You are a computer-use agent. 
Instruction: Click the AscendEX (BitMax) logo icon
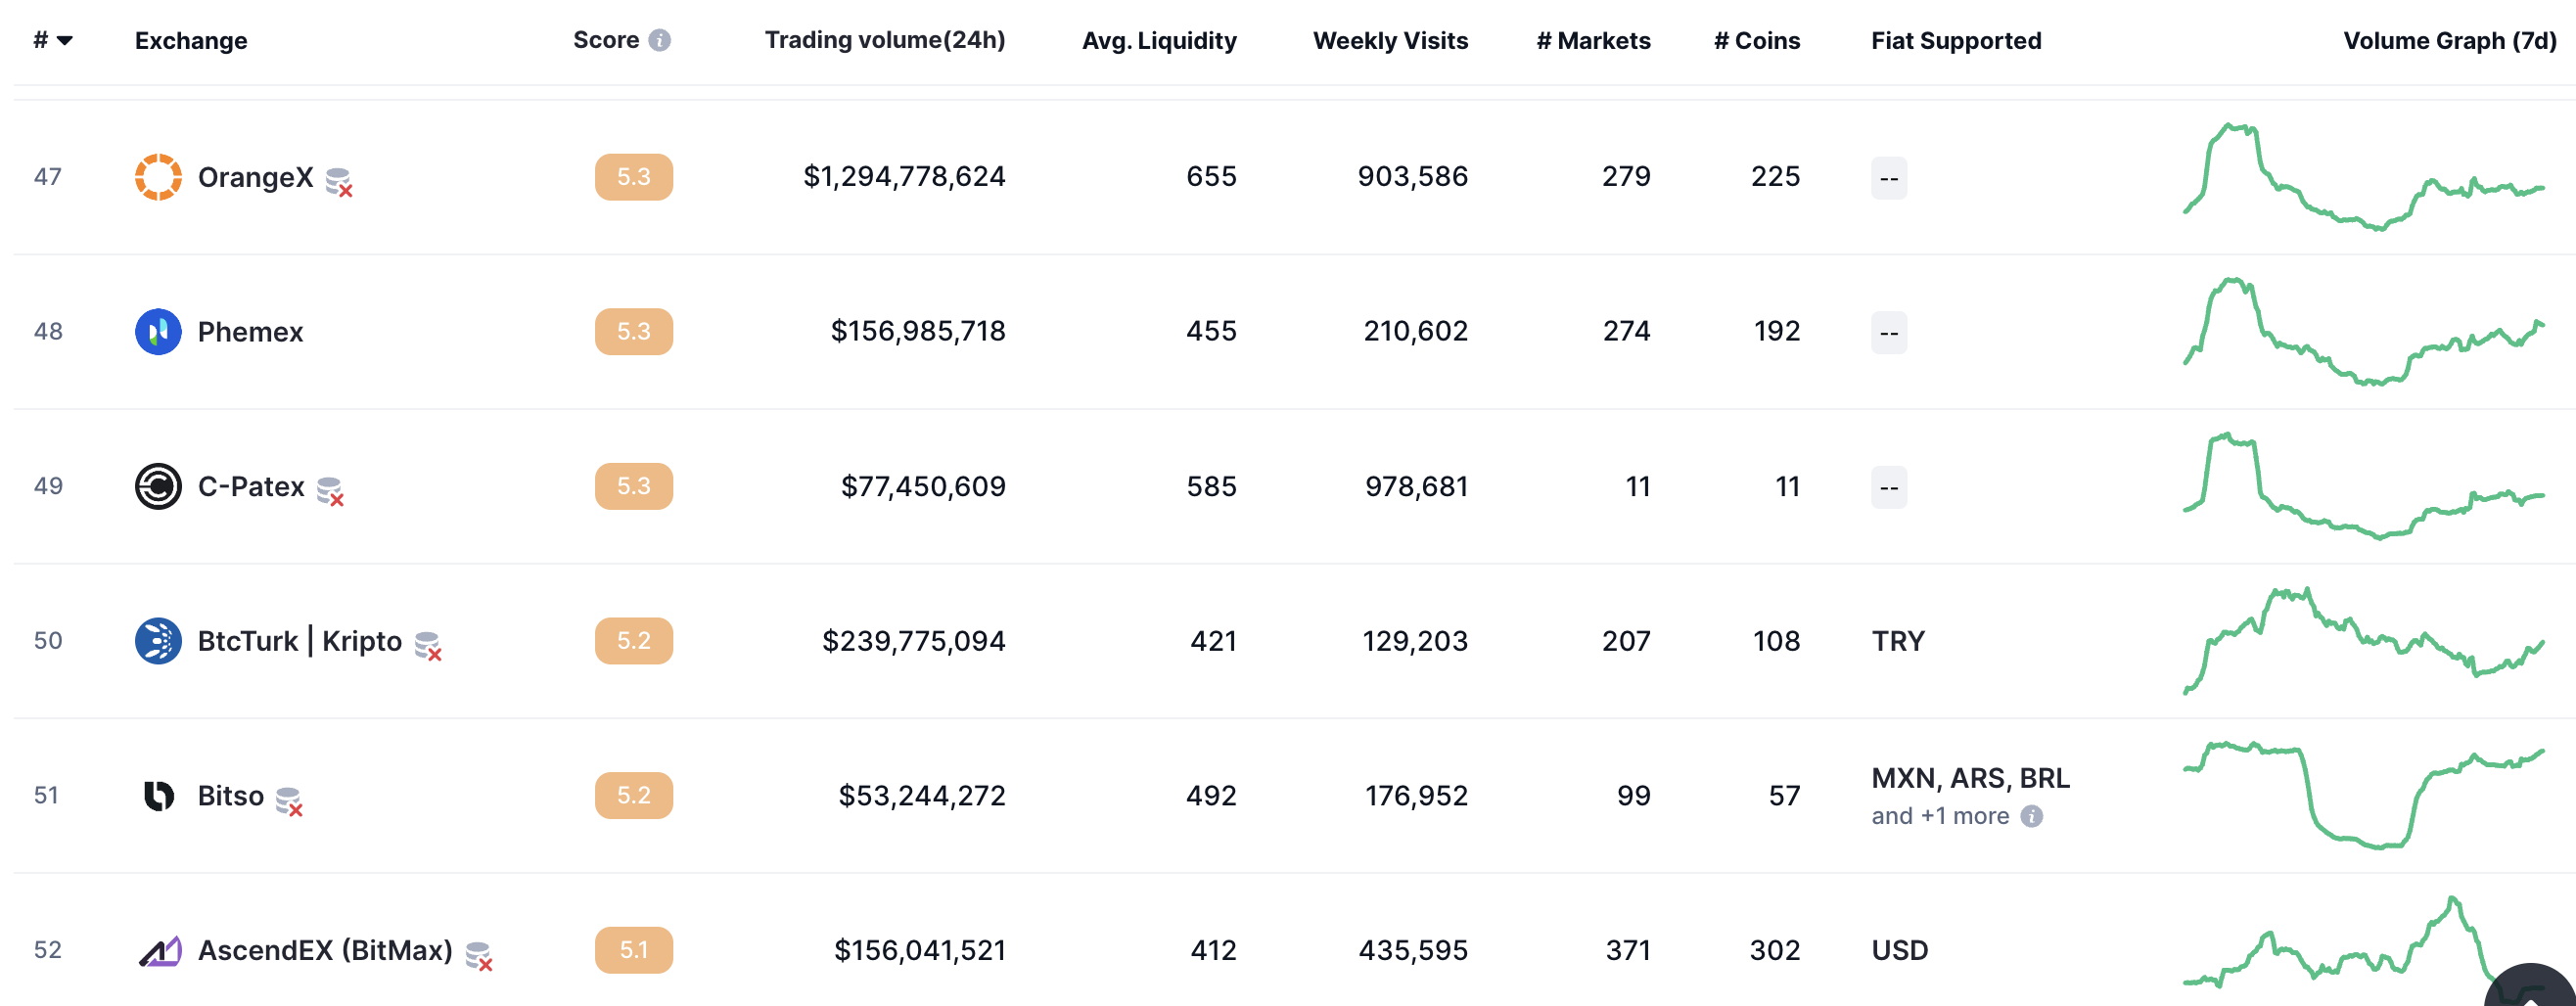160,950
